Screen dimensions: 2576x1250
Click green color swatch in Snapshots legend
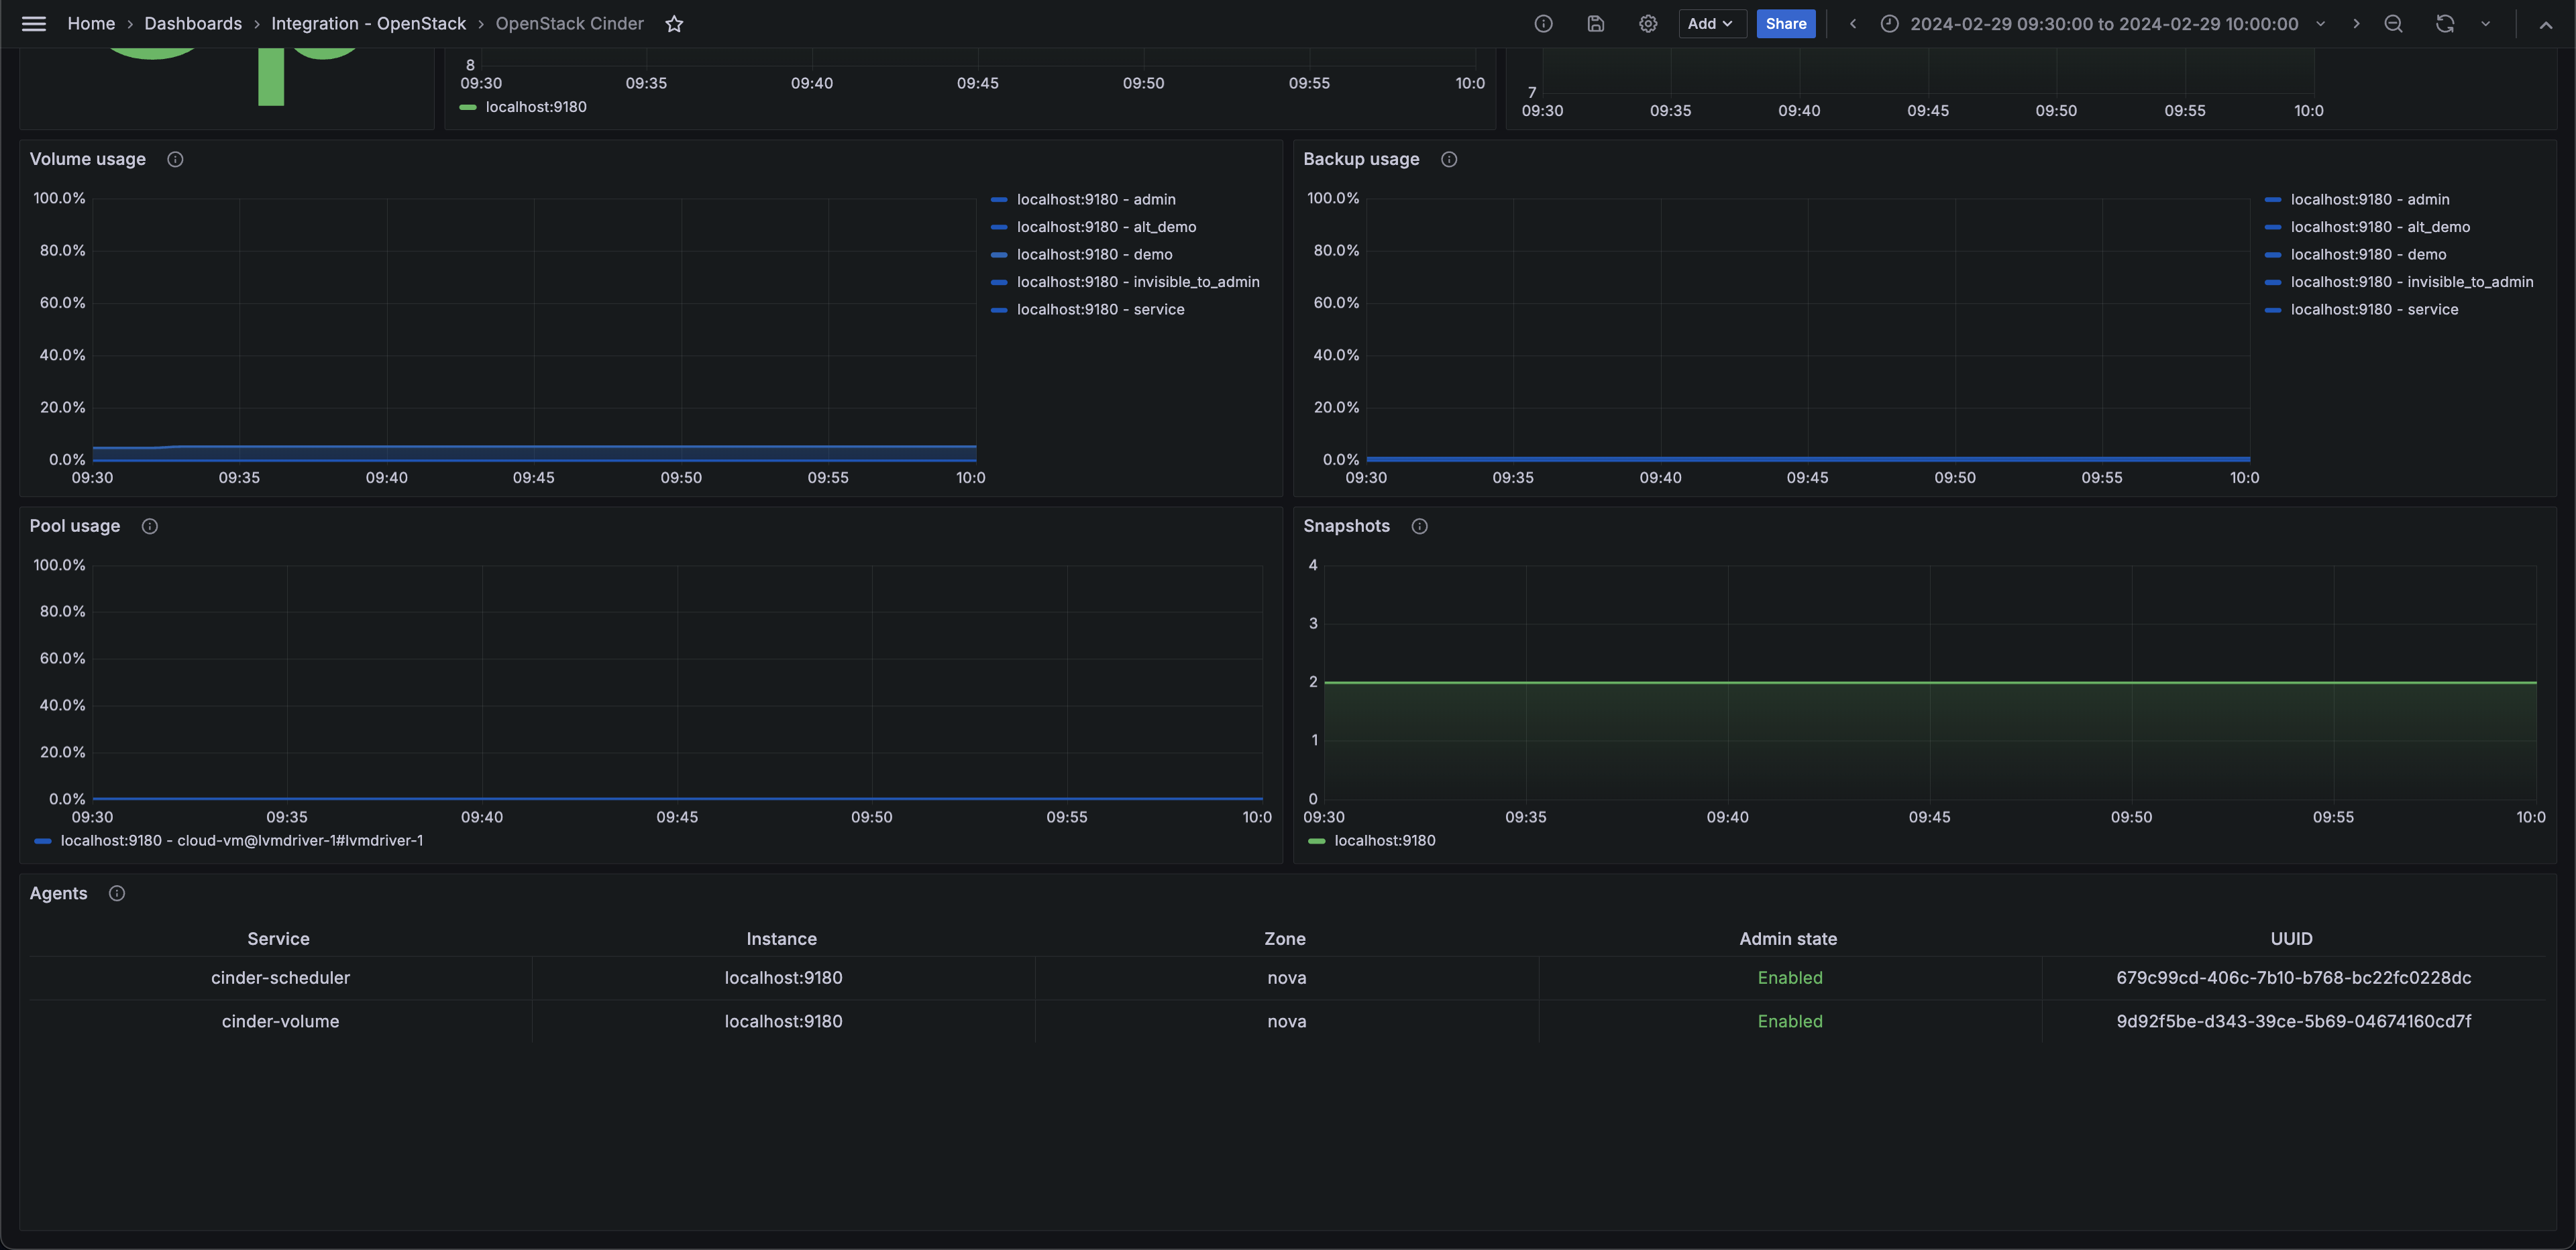pos(1316,841)
